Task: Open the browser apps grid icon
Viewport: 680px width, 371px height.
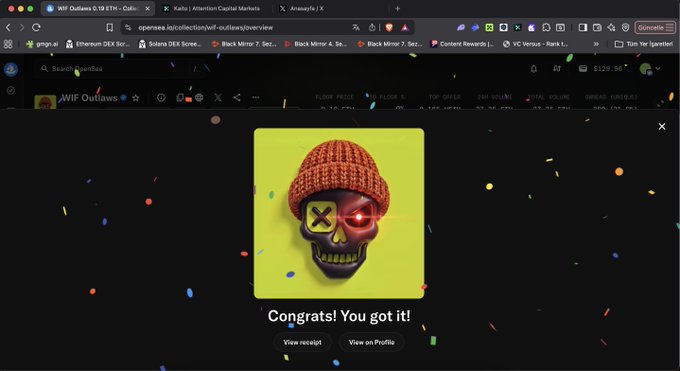Action: (x=7, y=44)
